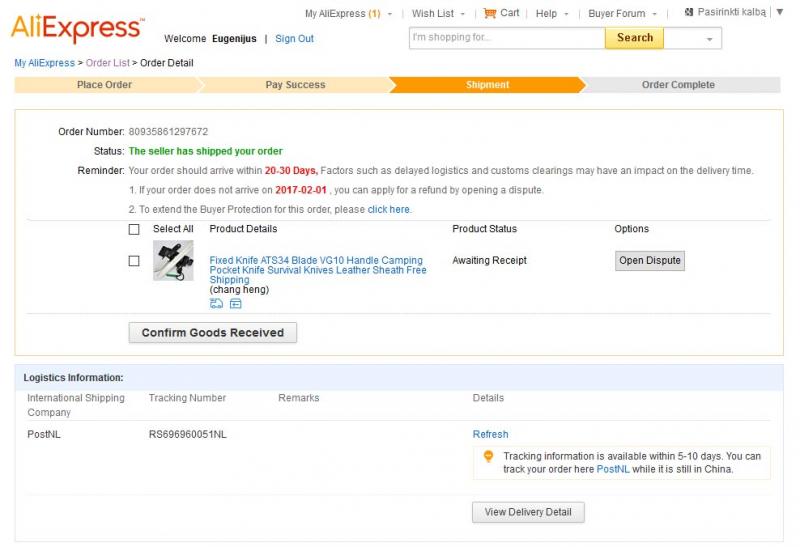The width and height of the screenshot is (800, 547).
Task: Click the shopping cart icon
Action: point(490,13)
